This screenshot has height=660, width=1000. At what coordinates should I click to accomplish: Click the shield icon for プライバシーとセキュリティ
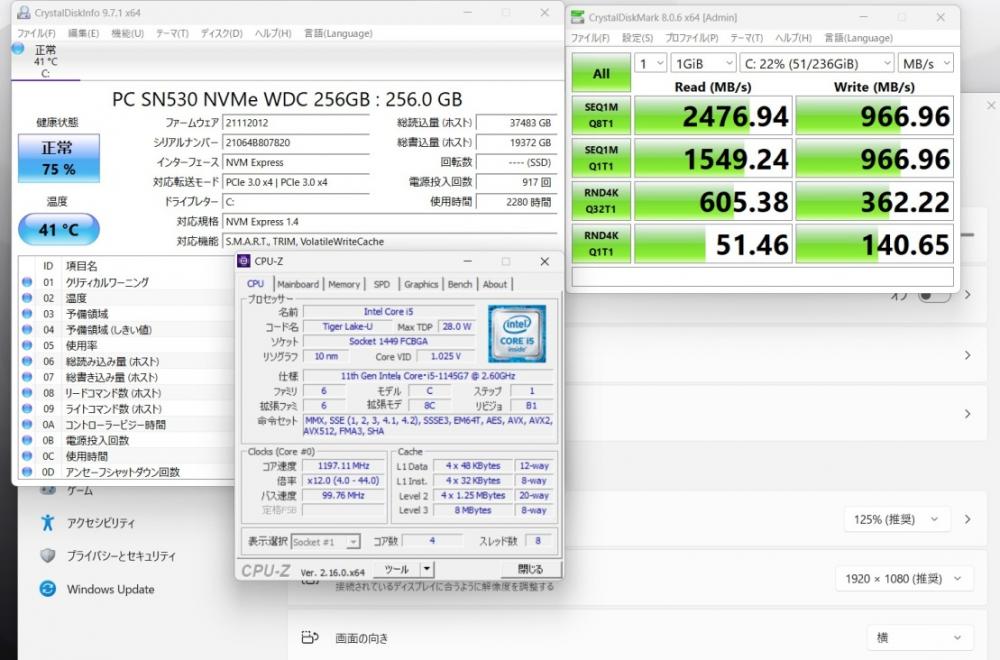coord(48,555)
